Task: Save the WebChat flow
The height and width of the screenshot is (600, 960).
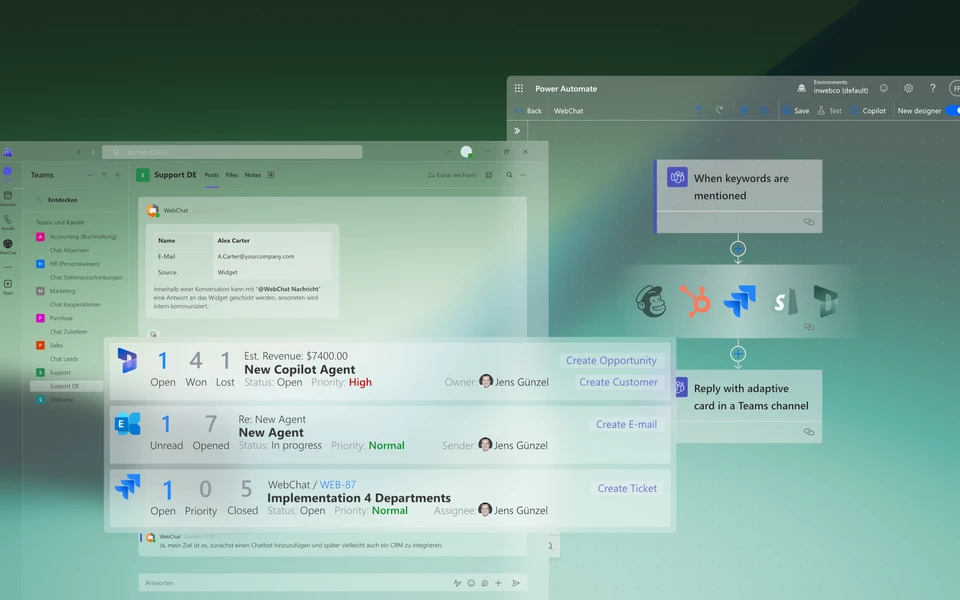Action: coord(796,111)
